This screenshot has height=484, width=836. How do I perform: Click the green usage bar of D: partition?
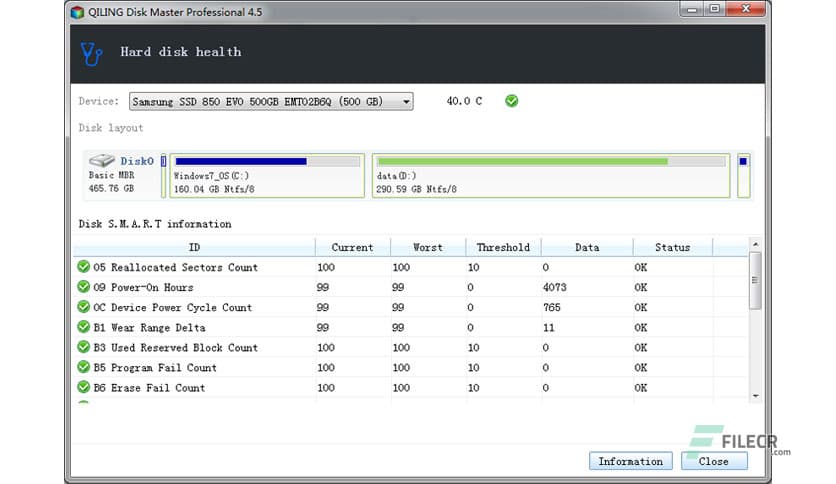[522, 162]
